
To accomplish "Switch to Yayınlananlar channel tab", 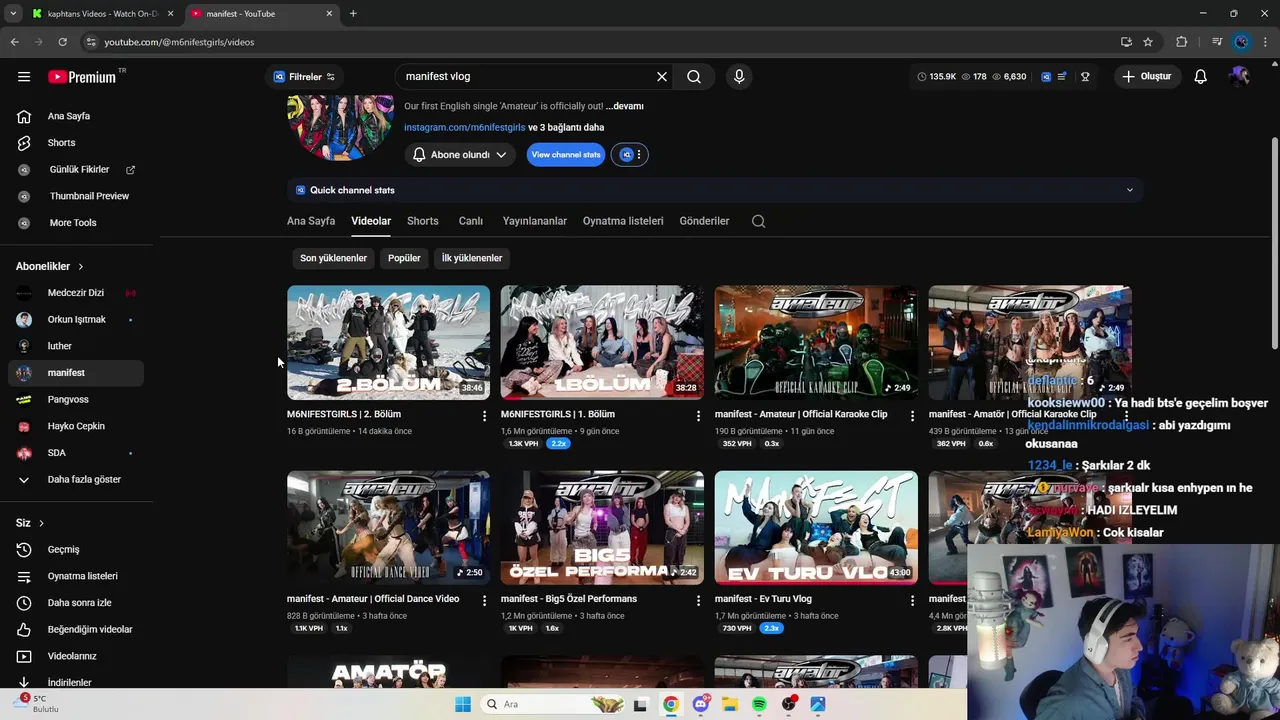I will click(x=534, y=221).
